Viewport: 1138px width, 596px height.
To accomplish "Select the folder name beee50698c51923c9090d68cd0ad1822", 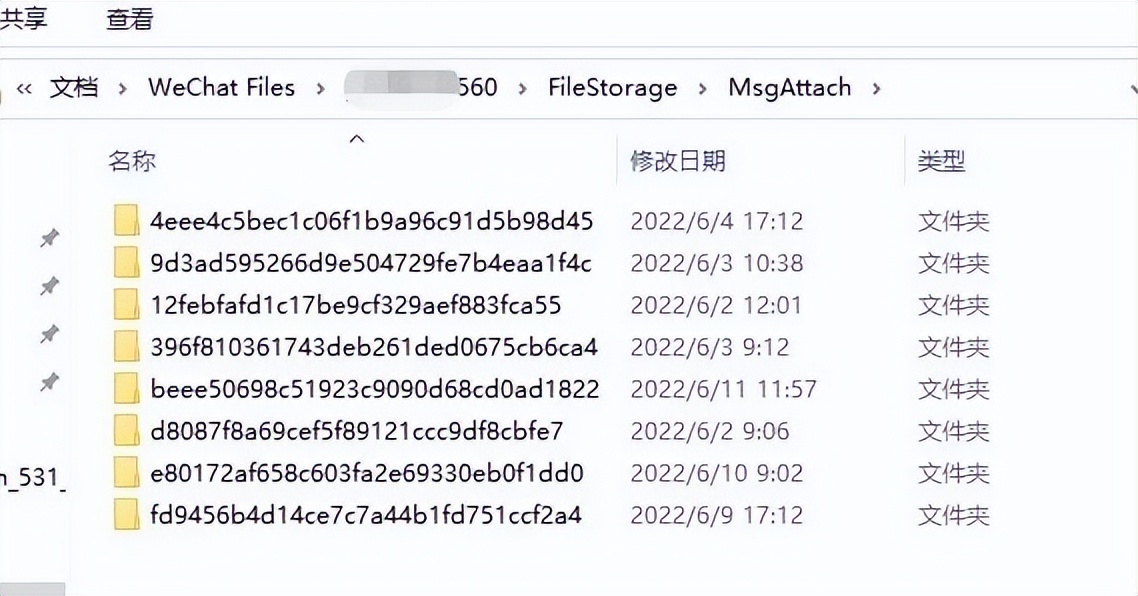I will (x=374, y=389).
